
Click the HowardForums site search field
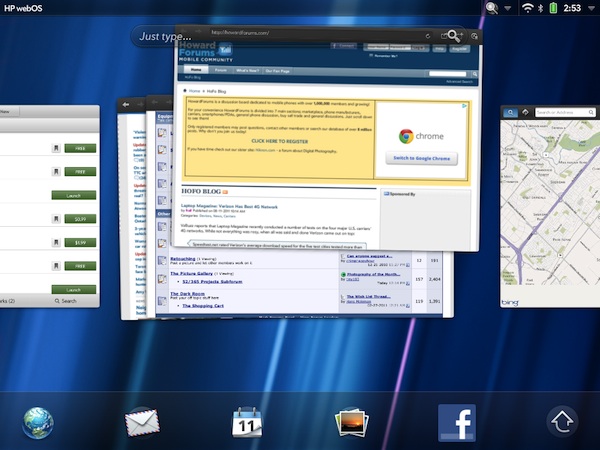[x=448, y=73]
